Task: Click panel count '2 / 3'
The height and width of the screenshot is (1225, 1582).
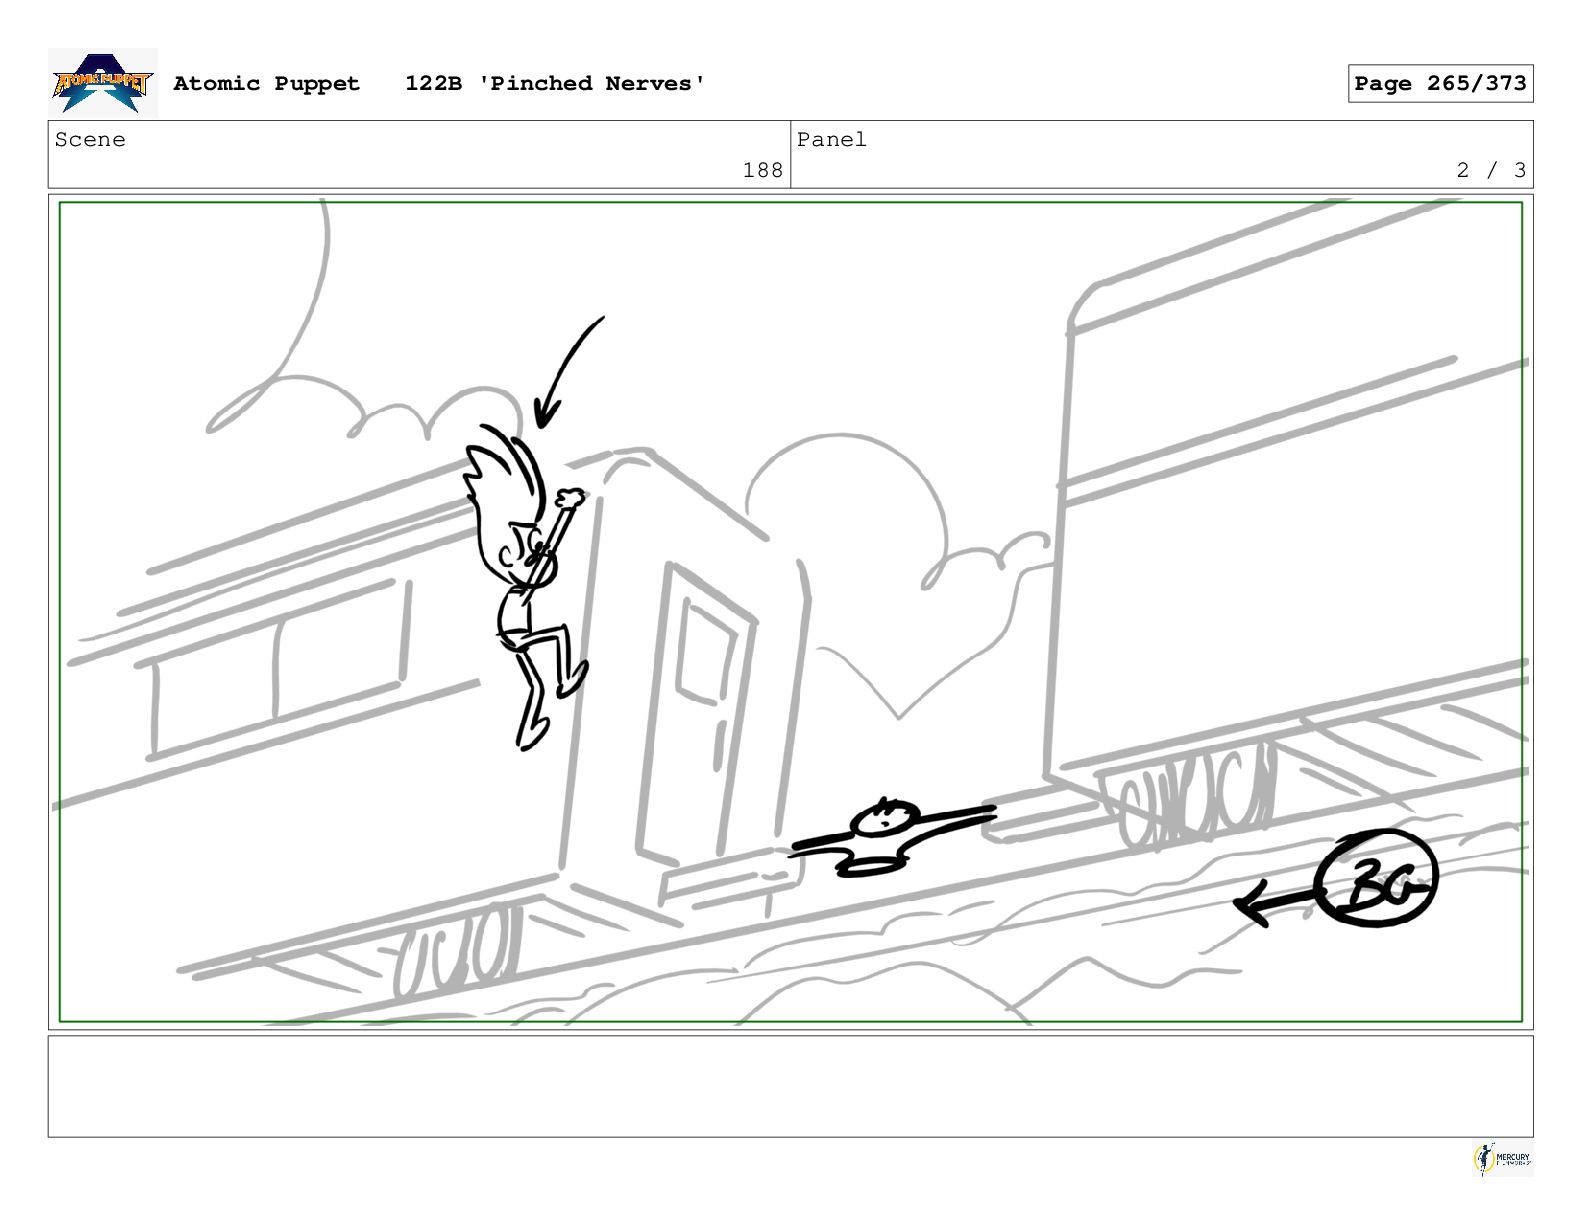Action: coord(1491,170)
